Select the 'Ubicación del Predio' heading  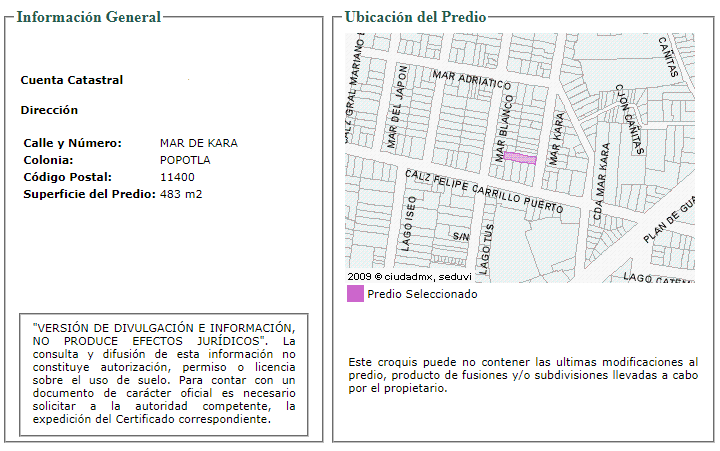415,17
